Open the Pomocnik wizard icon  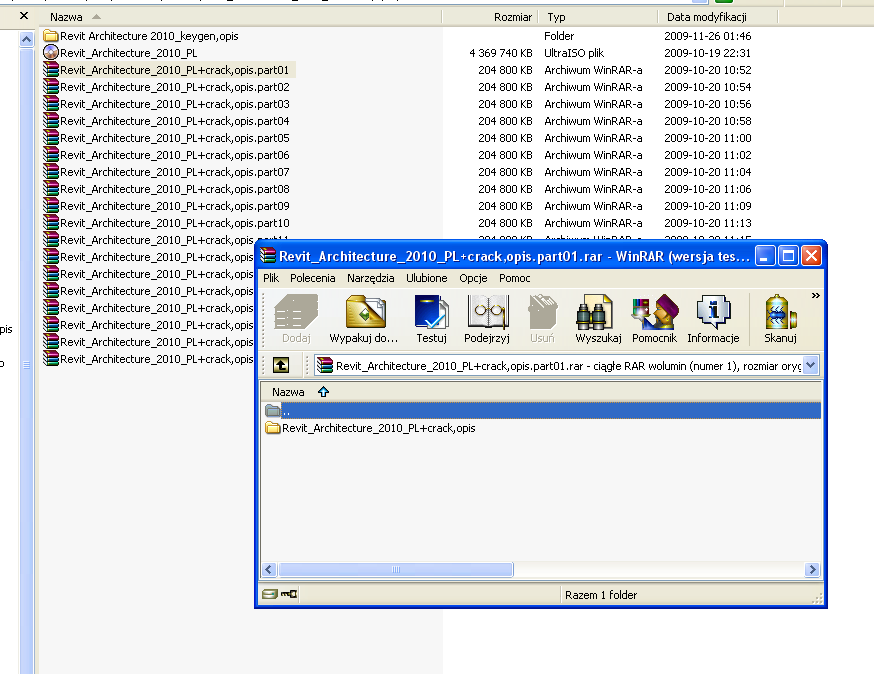point(655,311)
